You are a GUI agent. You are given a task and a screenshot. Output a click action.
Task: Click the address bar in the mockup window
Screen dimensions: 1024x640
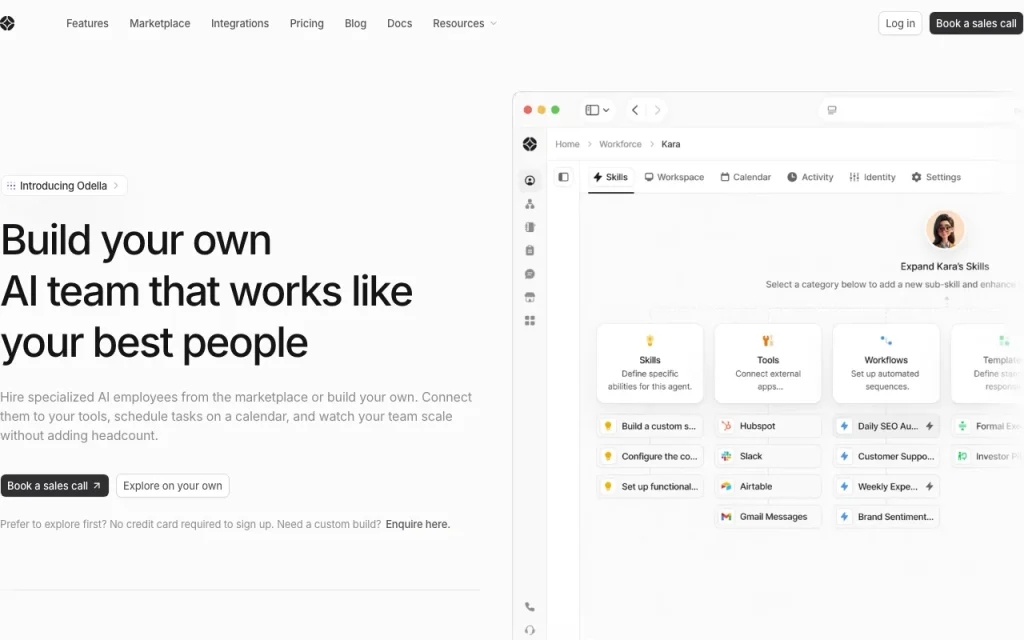pyautogui.click(x=921, y=110)
